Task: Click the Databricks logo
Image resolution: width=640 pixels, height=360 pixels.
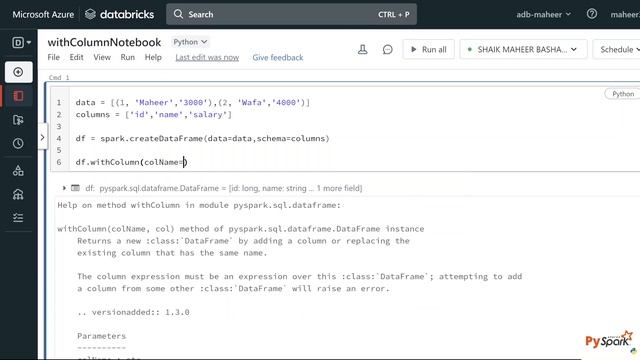Action: 120,14
